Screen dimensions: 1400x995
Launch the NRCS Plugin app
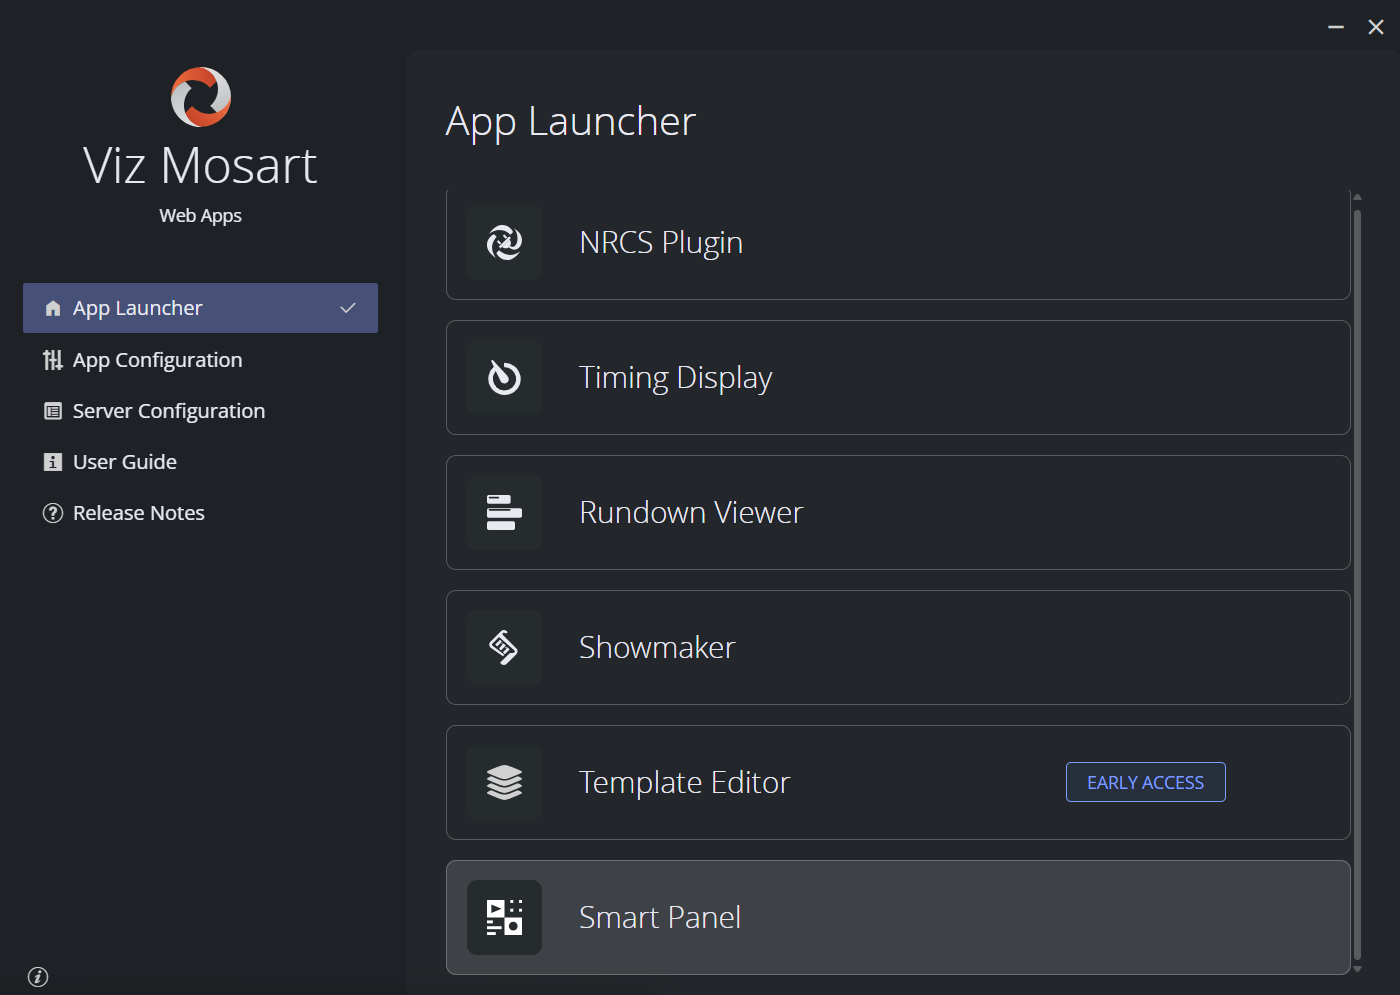coord(898,243)
